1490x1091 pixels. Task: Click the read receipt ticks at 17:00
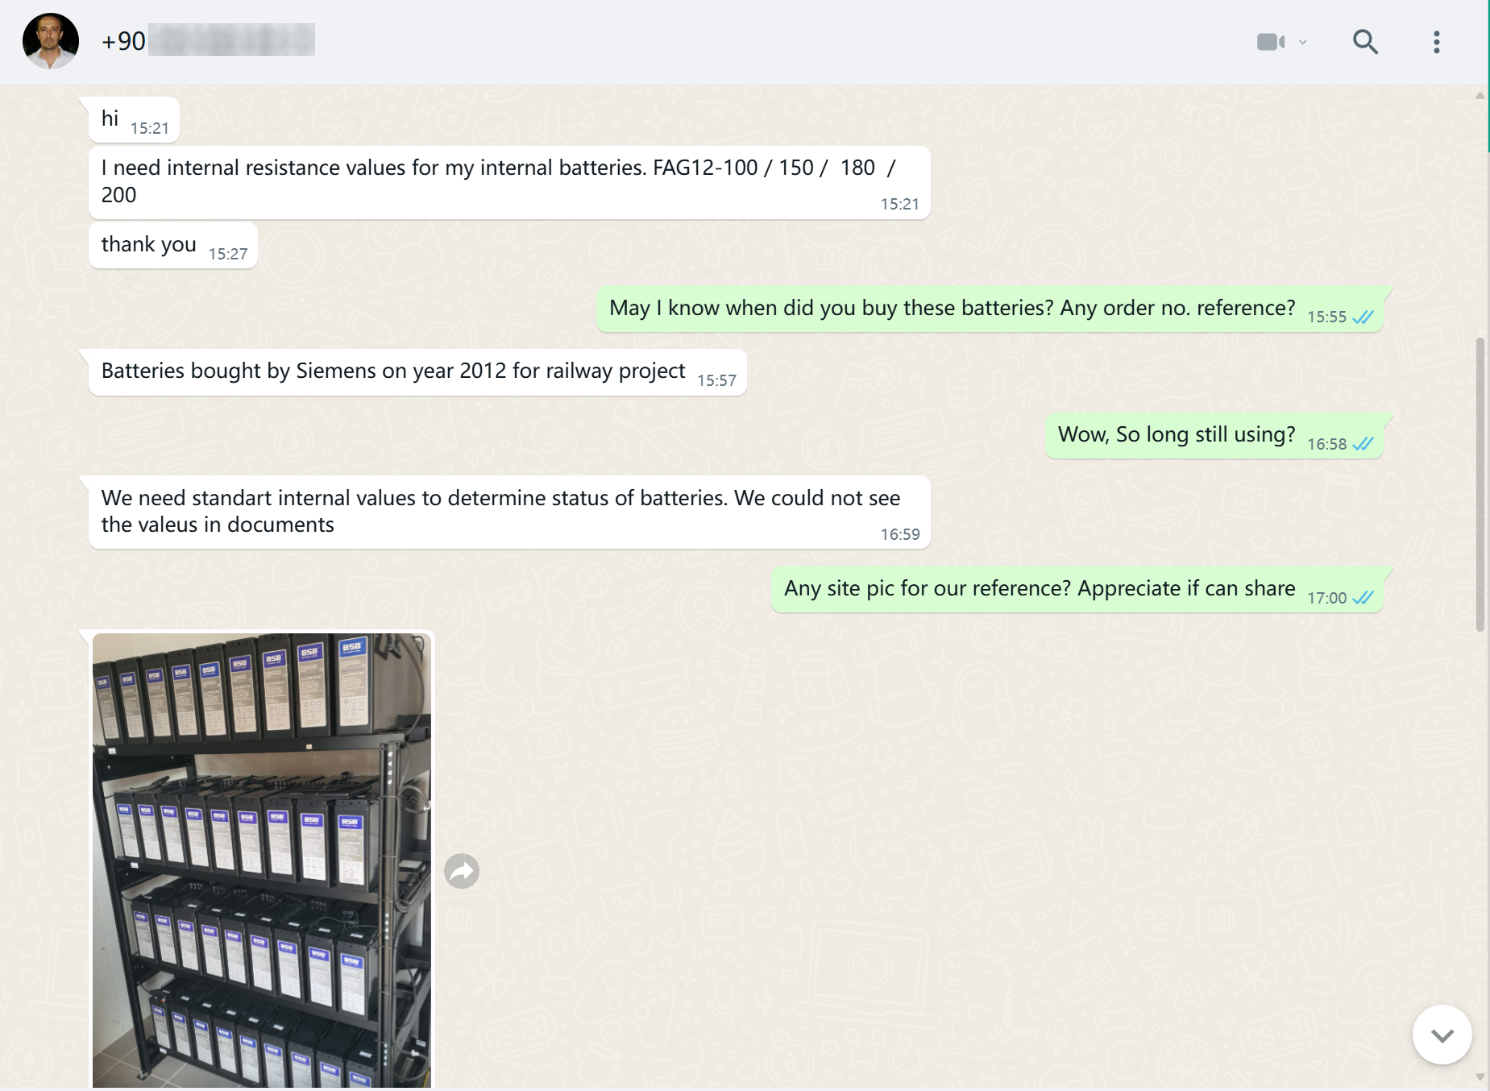coord(1363,598)
